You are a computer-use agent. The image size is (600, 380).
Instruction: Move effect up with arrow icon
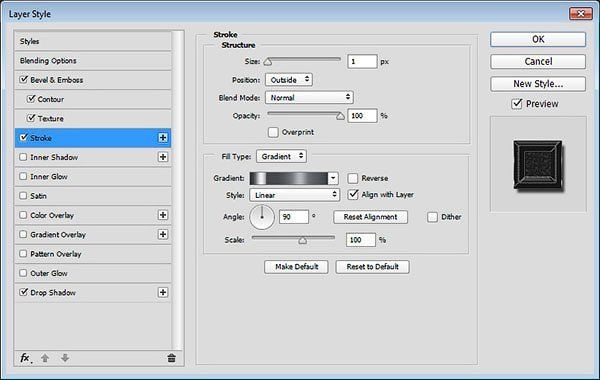coord(45,358)
